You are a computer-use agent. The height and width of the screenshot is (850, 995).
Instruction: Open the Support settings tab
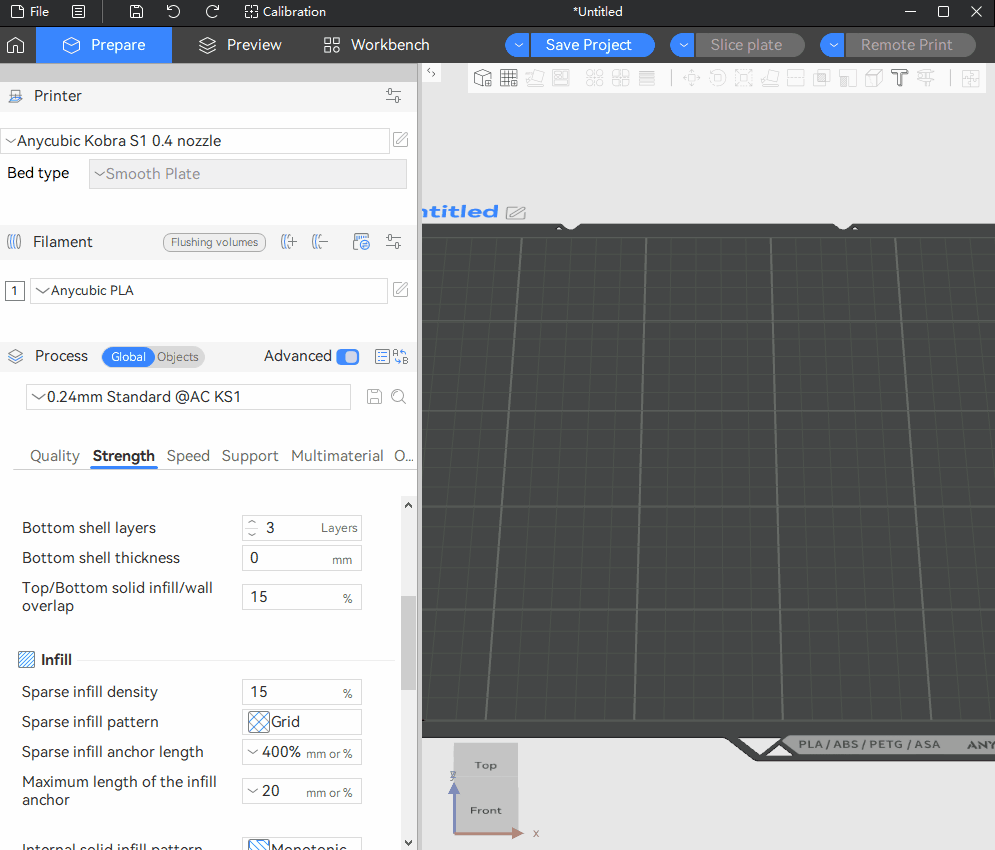click(250, 456)
